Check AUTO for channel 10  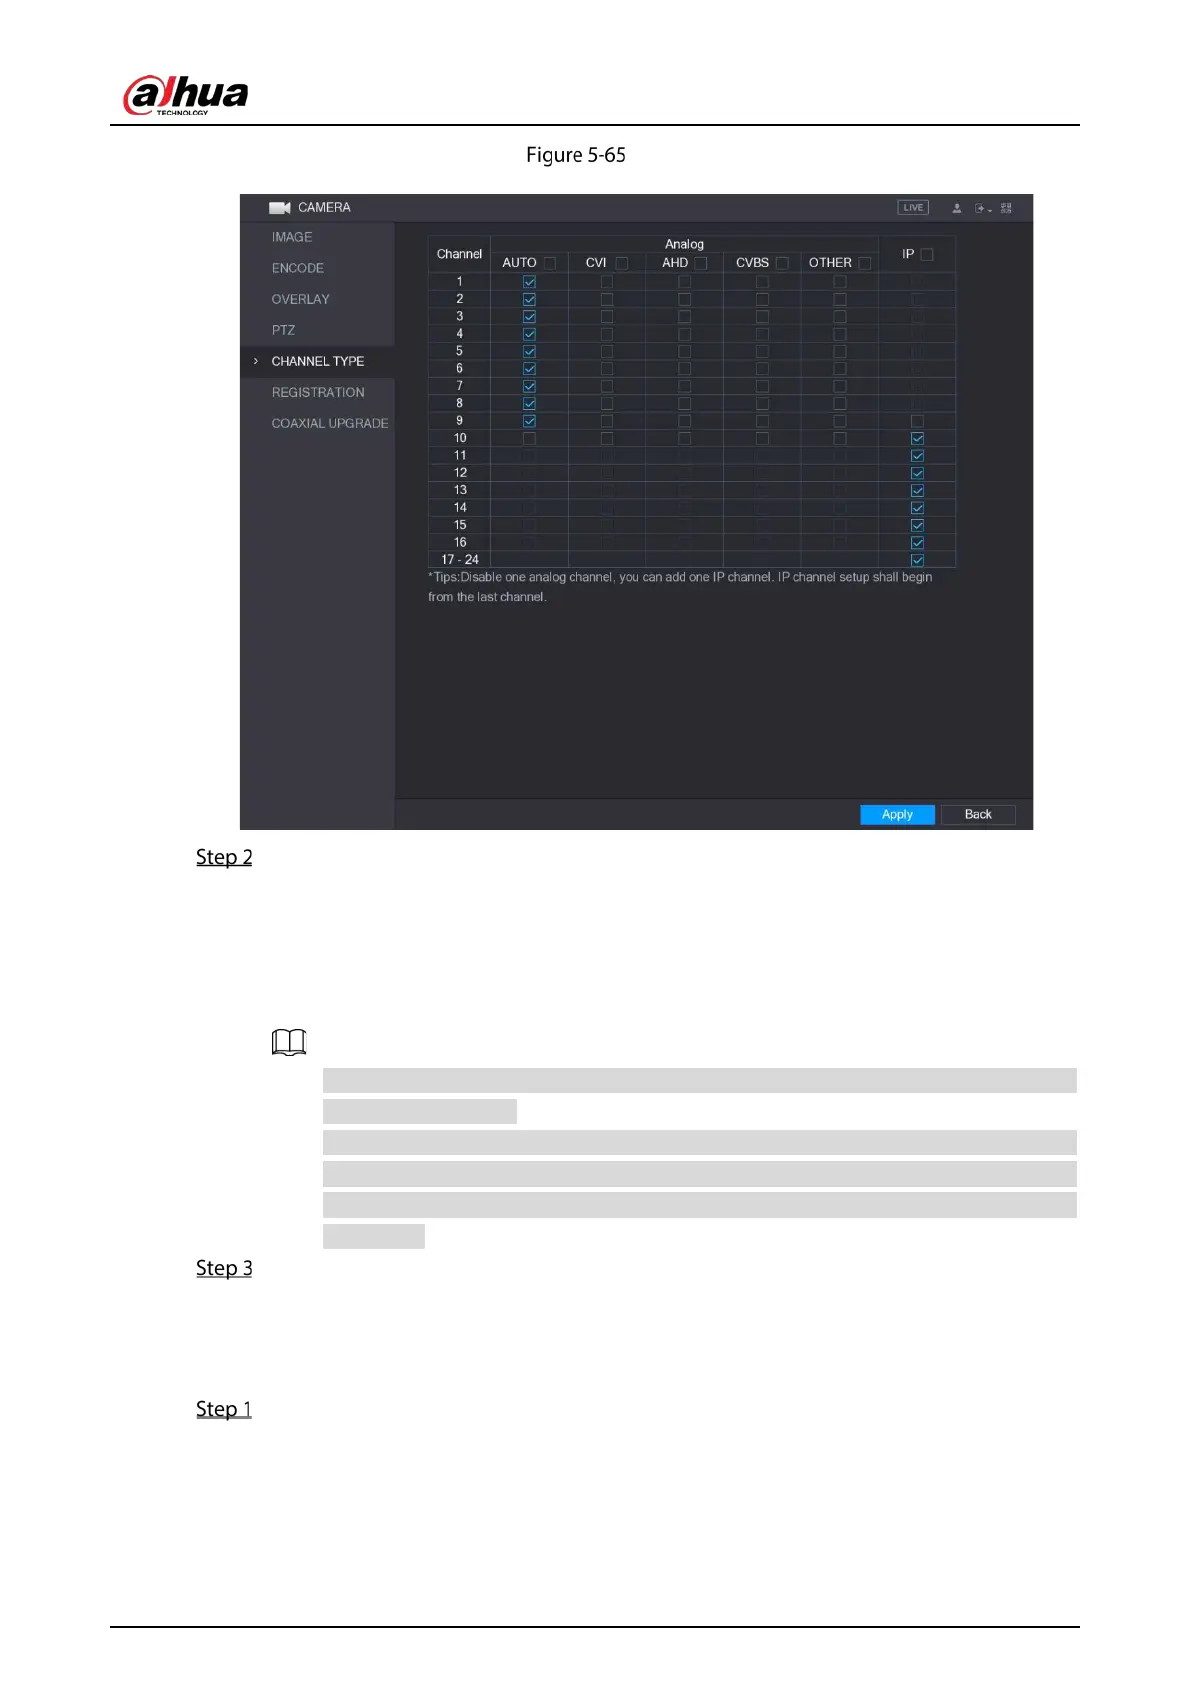pyautogui.click(x=529, y=438)
